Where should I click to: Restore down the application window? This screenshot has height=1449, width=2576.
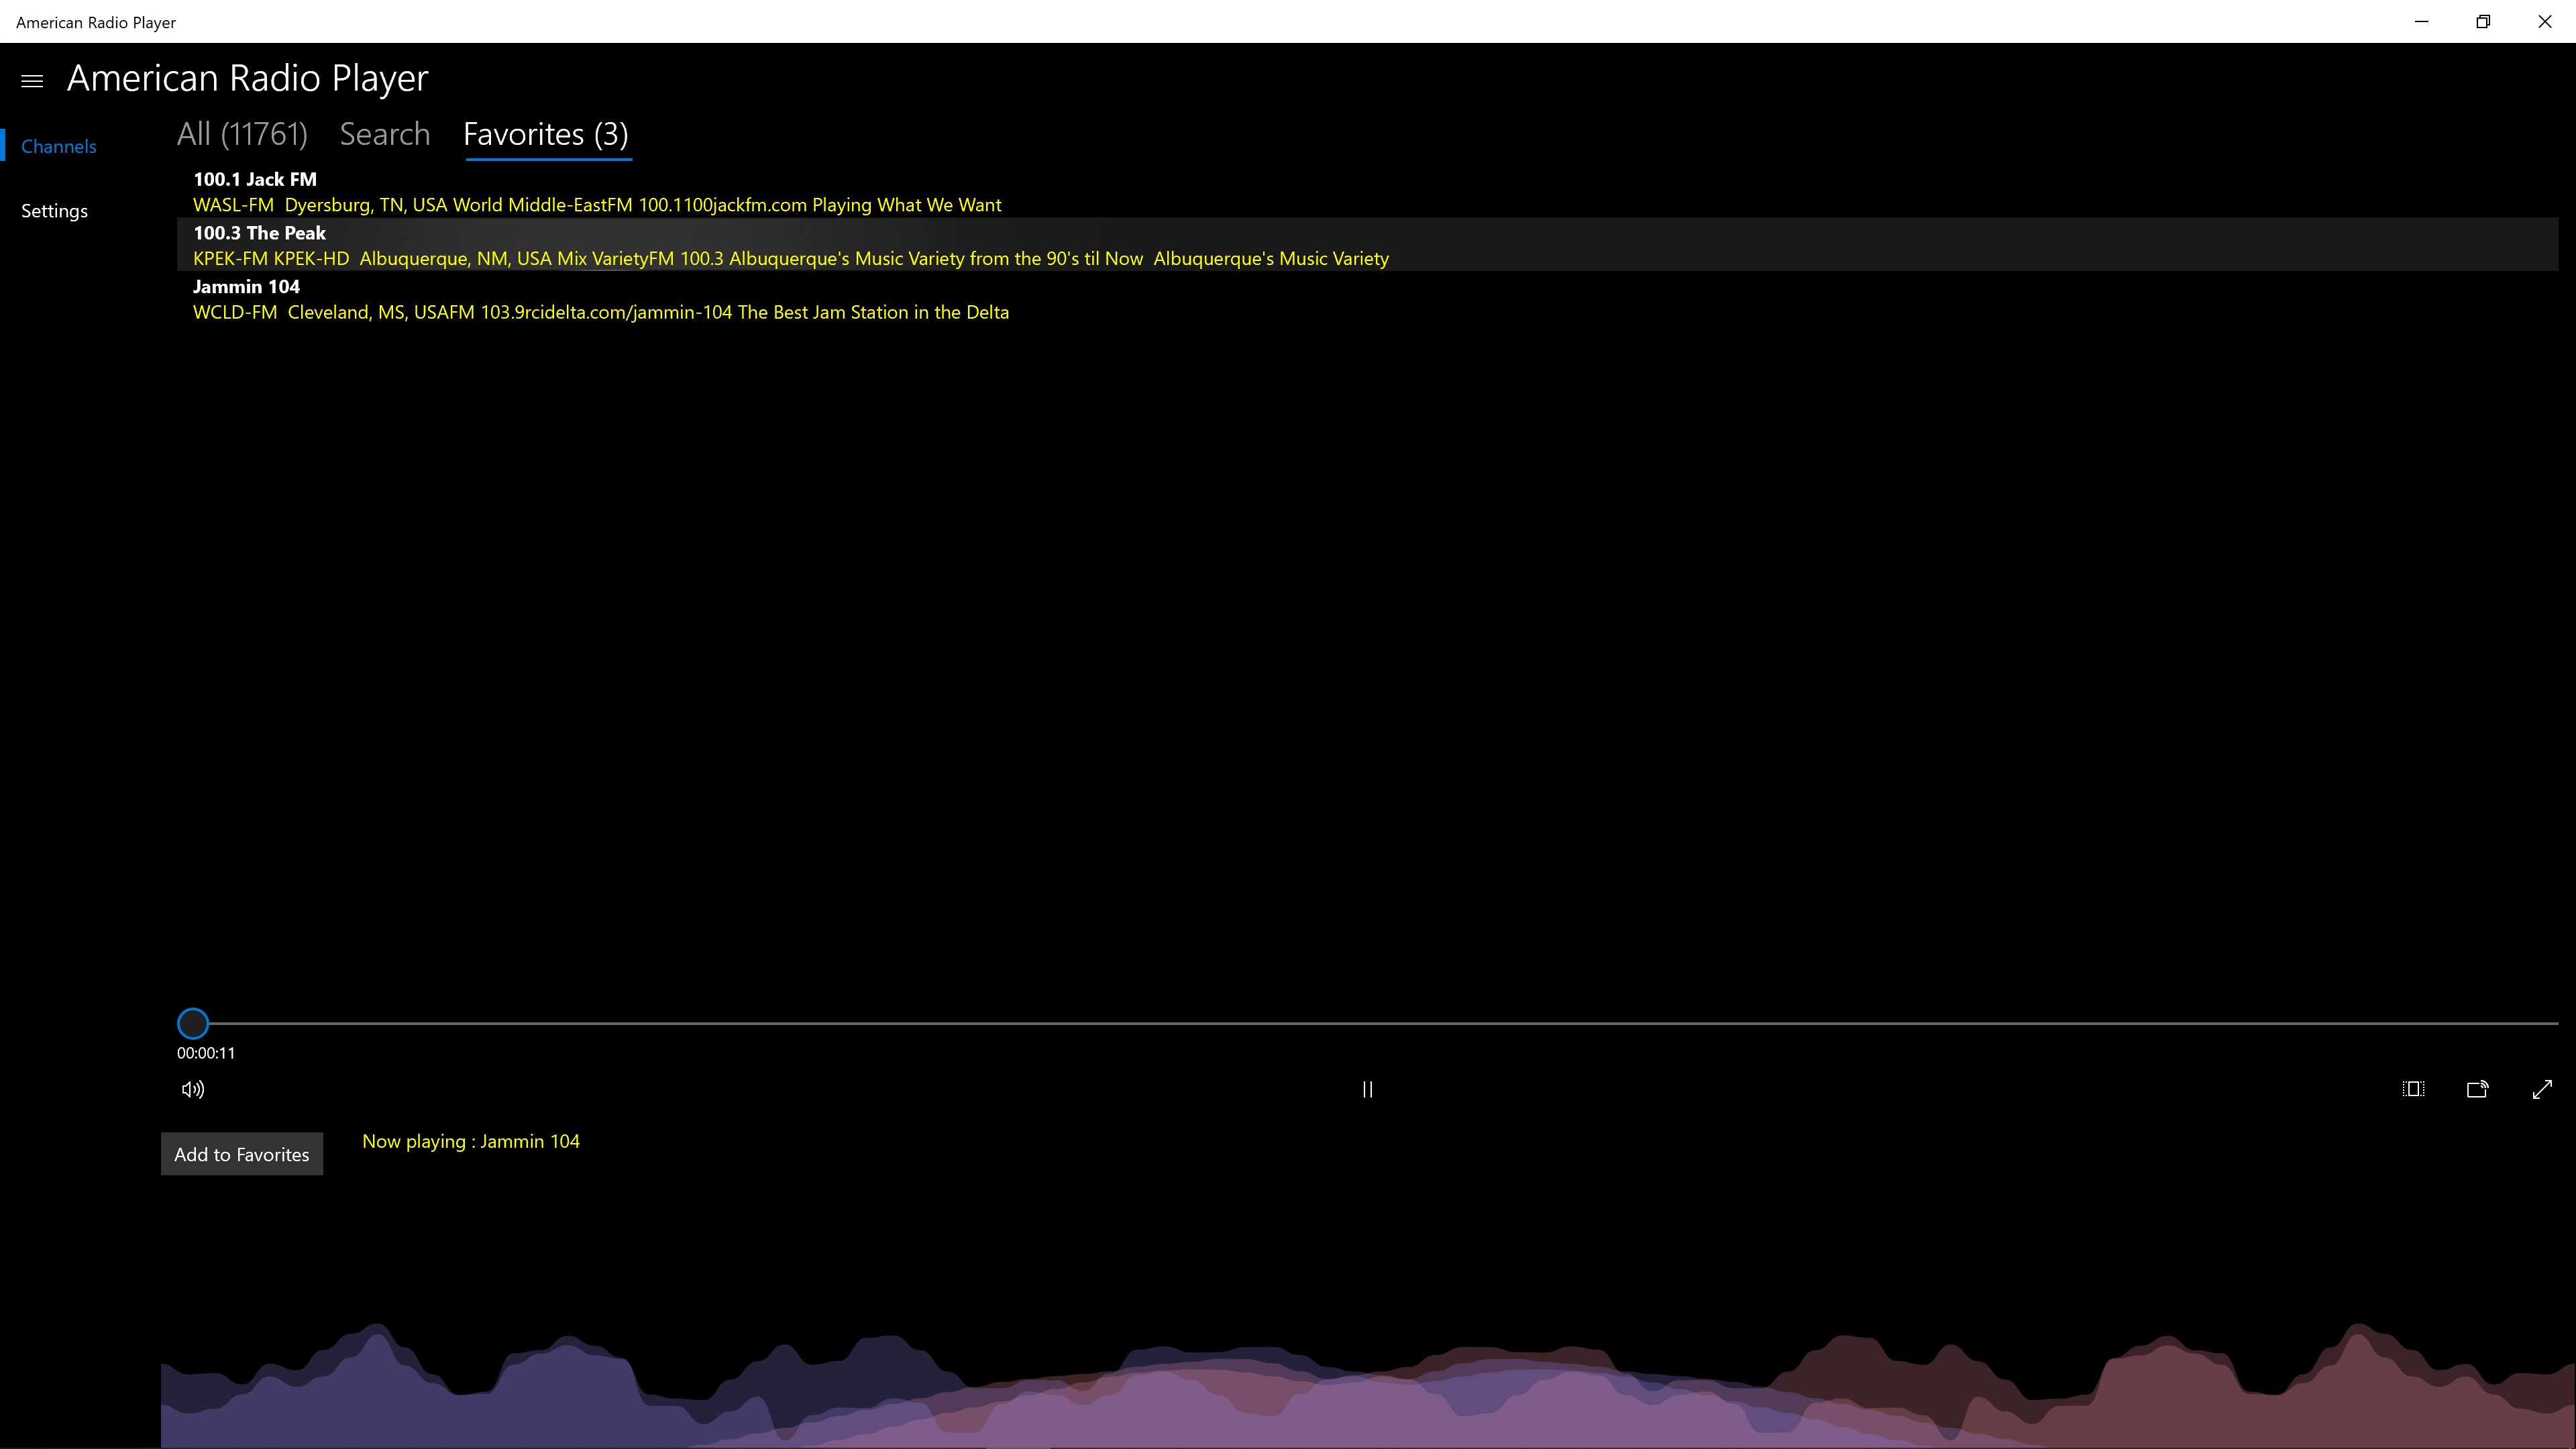2483,21
